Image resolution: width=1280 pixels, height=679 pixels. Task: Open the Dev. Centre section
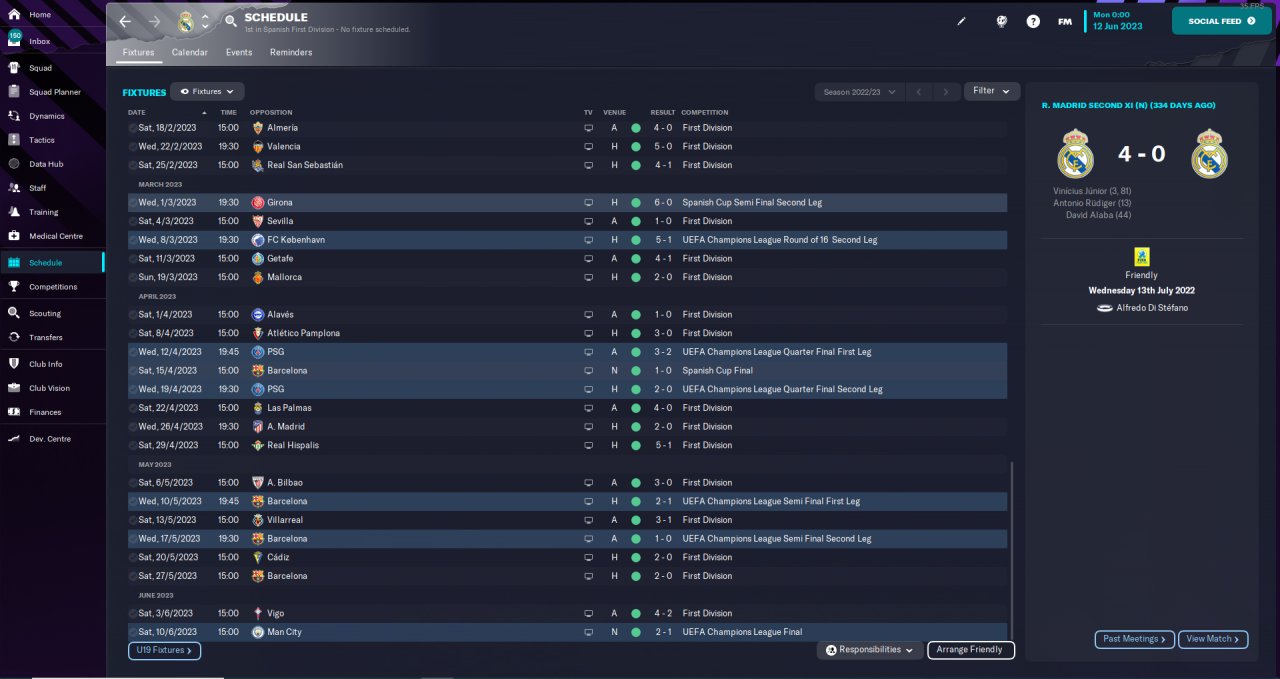(52, 439)
